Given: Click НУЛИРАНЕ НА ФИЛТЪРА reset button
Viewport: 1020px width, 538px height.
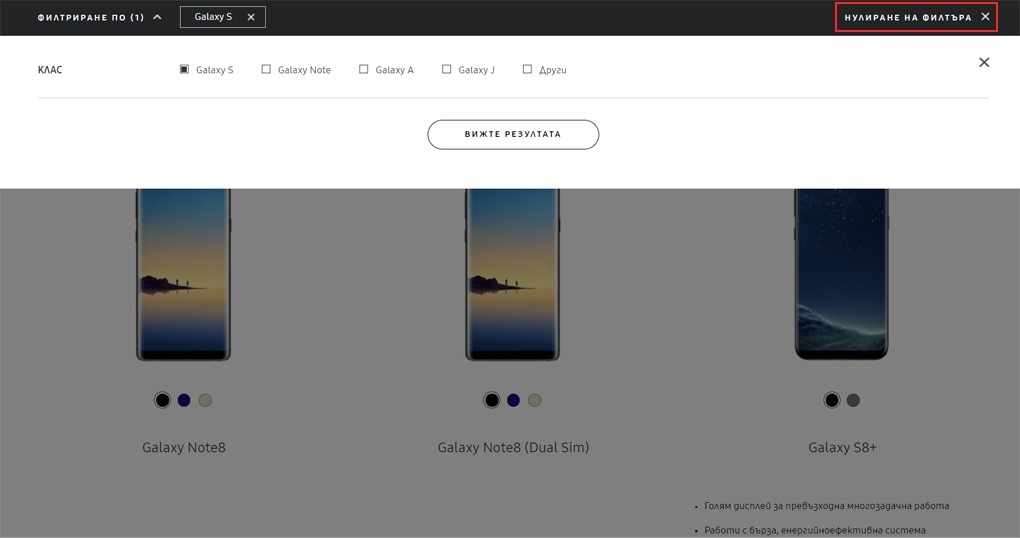Looking at the screenshot, I should [x=916, y=18].
